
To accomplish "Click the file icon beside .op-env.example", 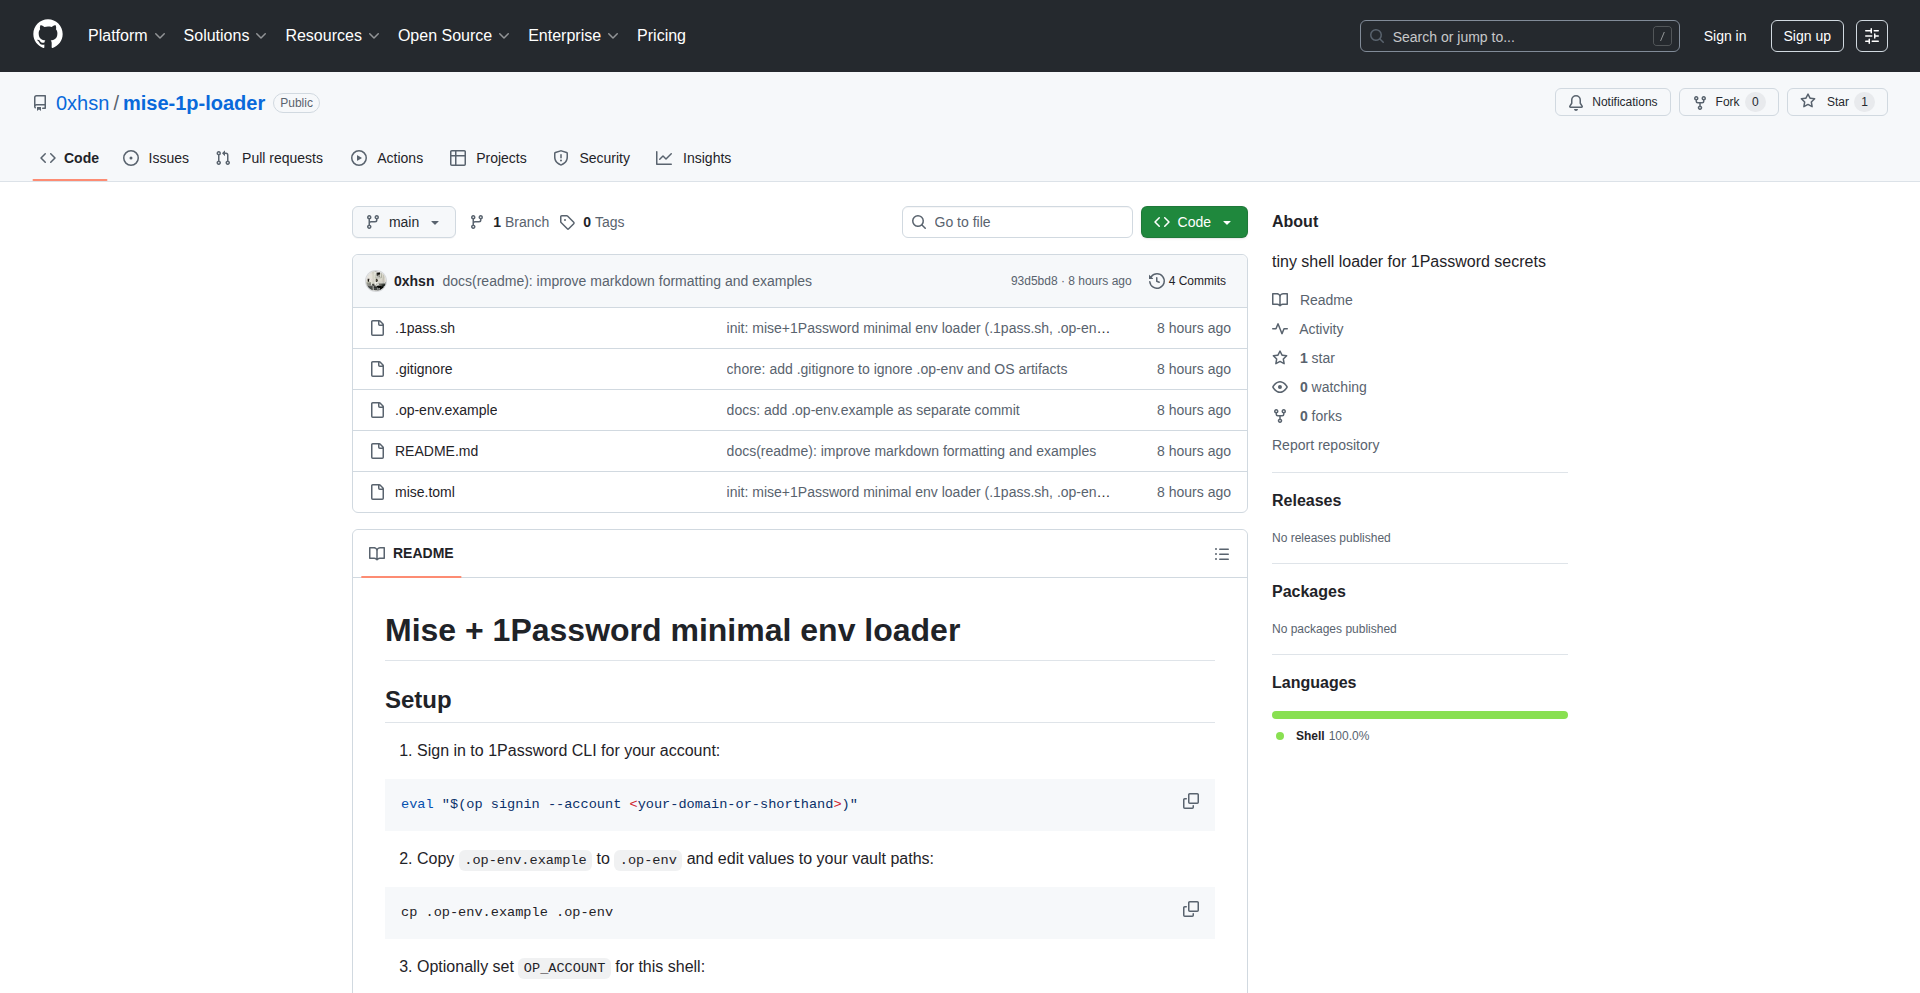I will pyautogui.click(x=377, y=410).
